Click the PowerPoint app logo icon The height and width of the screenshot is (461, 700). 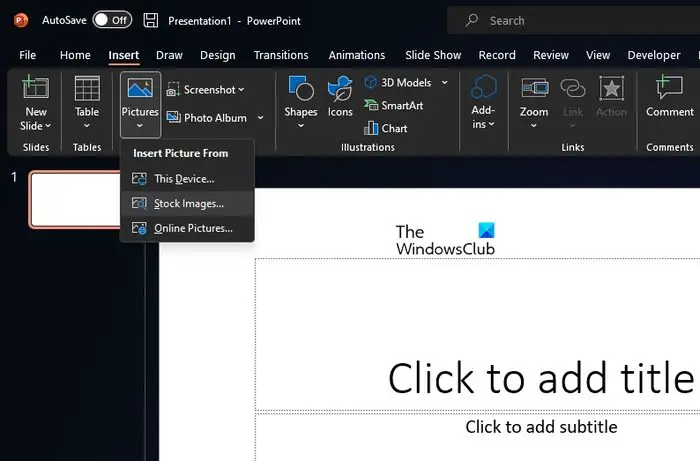click(21, 20)
